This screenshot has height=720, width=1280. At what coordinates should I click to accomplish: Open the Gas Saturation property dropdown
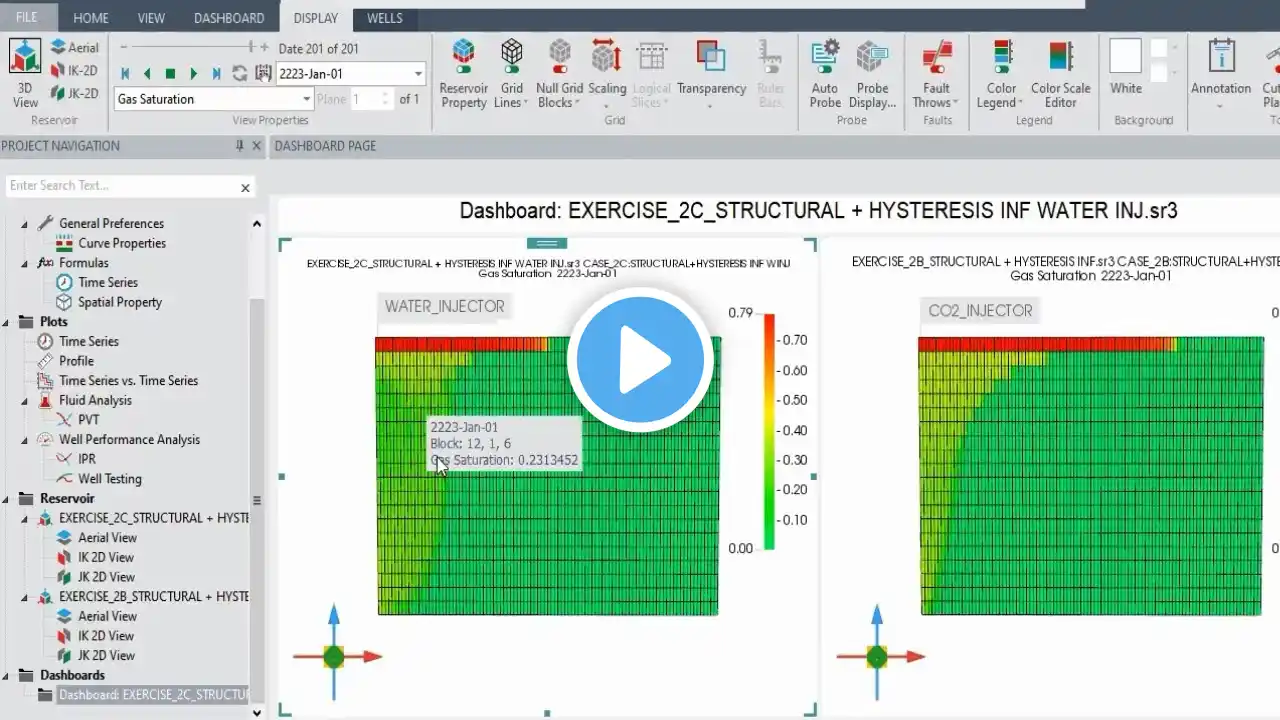307,99
